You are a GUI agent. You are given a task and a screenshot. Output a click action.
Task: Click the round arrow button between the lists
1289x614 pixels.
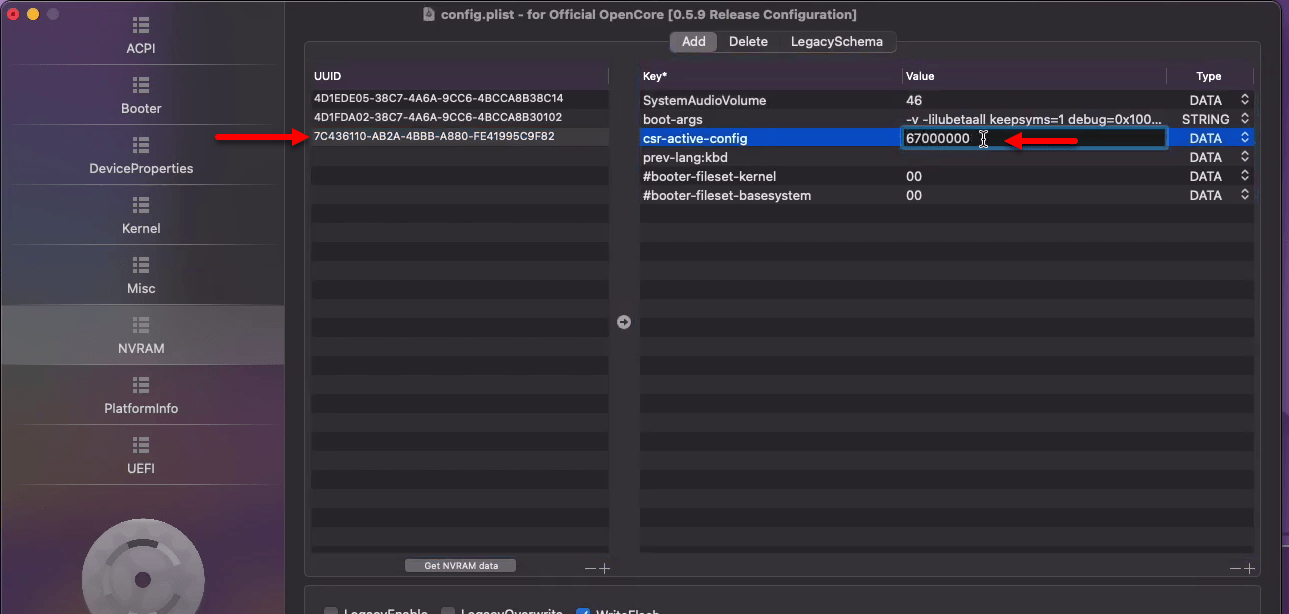click(624, 322)
